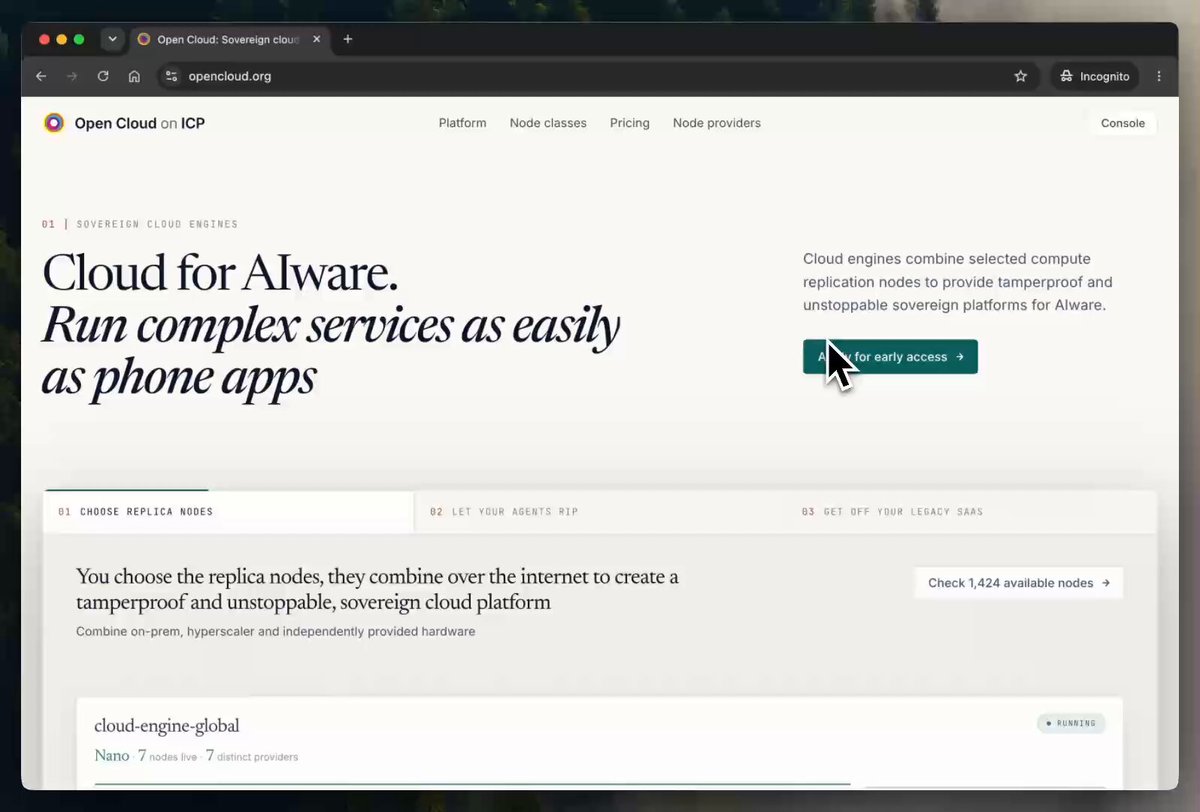Switch to Let Your Agents Rip tab
Viewport: 1200px width, 812px height.
599,511
